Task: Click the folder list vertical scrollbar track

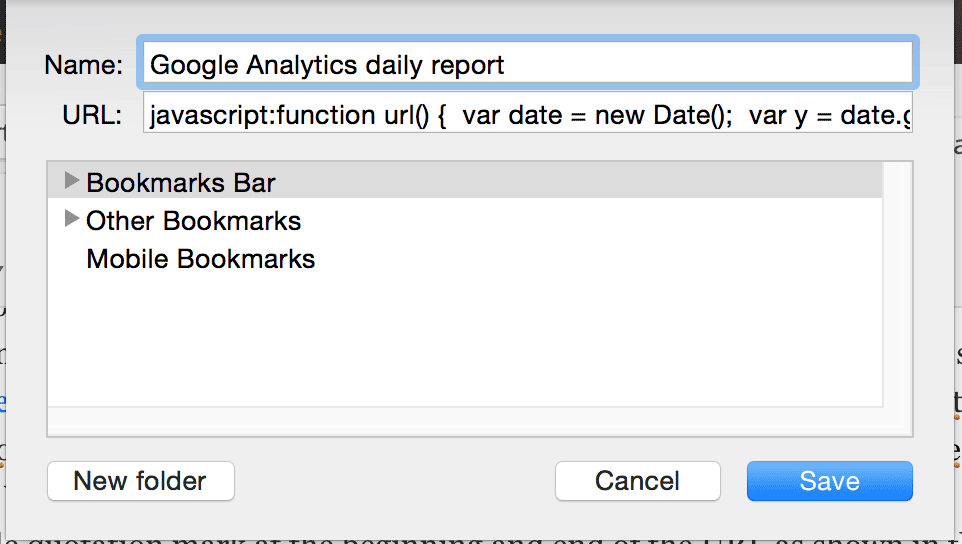Action: [897, 284]
